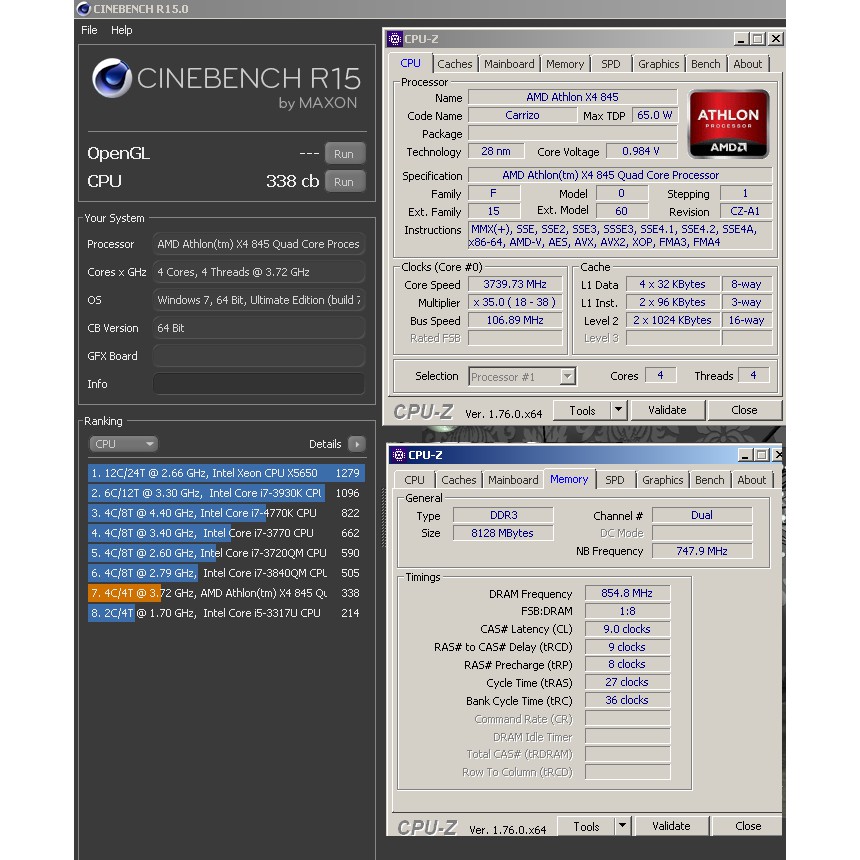Screen dimensions: 860x860
Task: Expand the CPU ranking type dropdown
Action: (124, 444)
